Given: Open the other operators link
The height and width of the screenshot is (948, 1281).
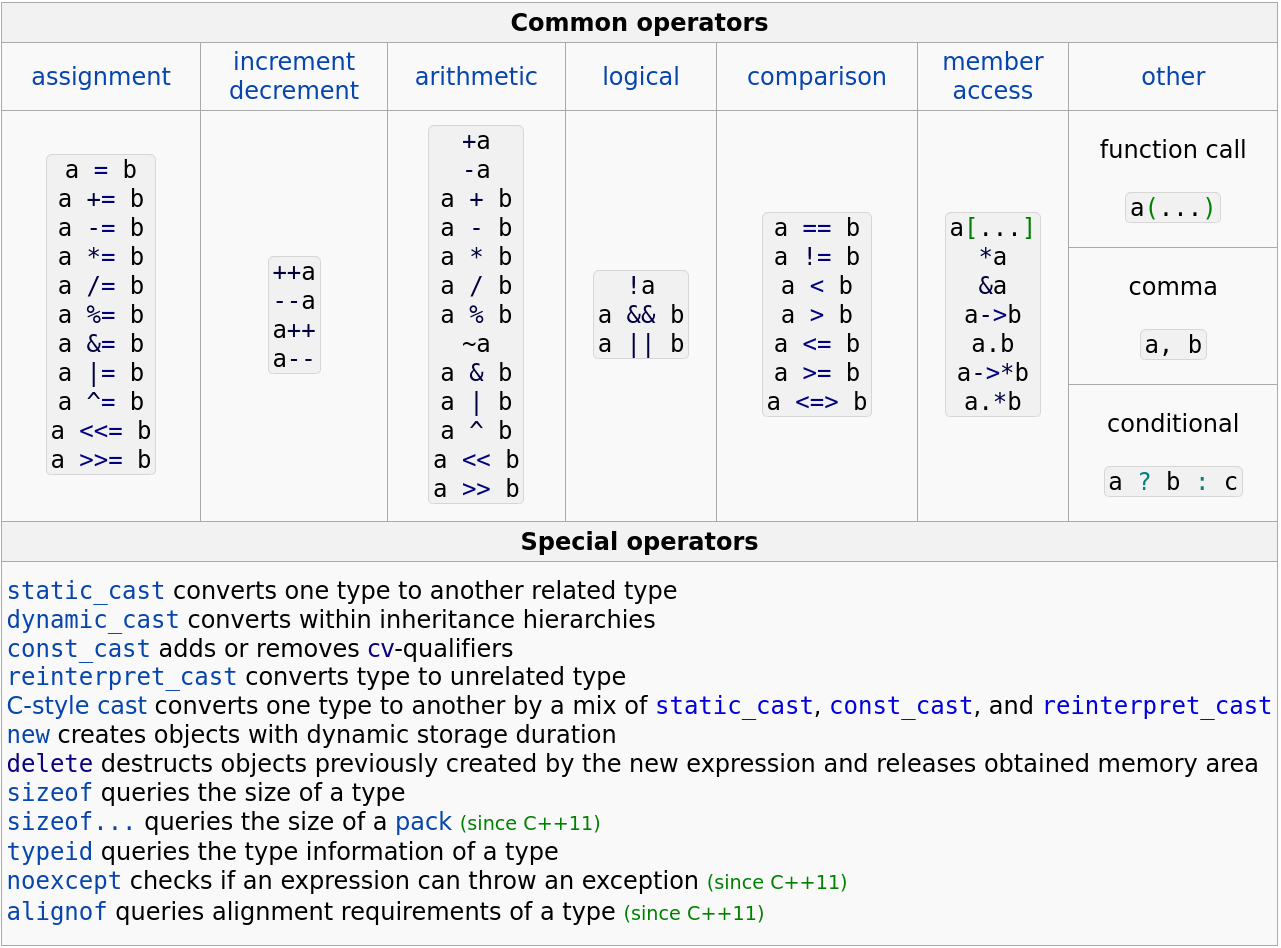Looking at the screenshot, I should (x=1172, y=76).
